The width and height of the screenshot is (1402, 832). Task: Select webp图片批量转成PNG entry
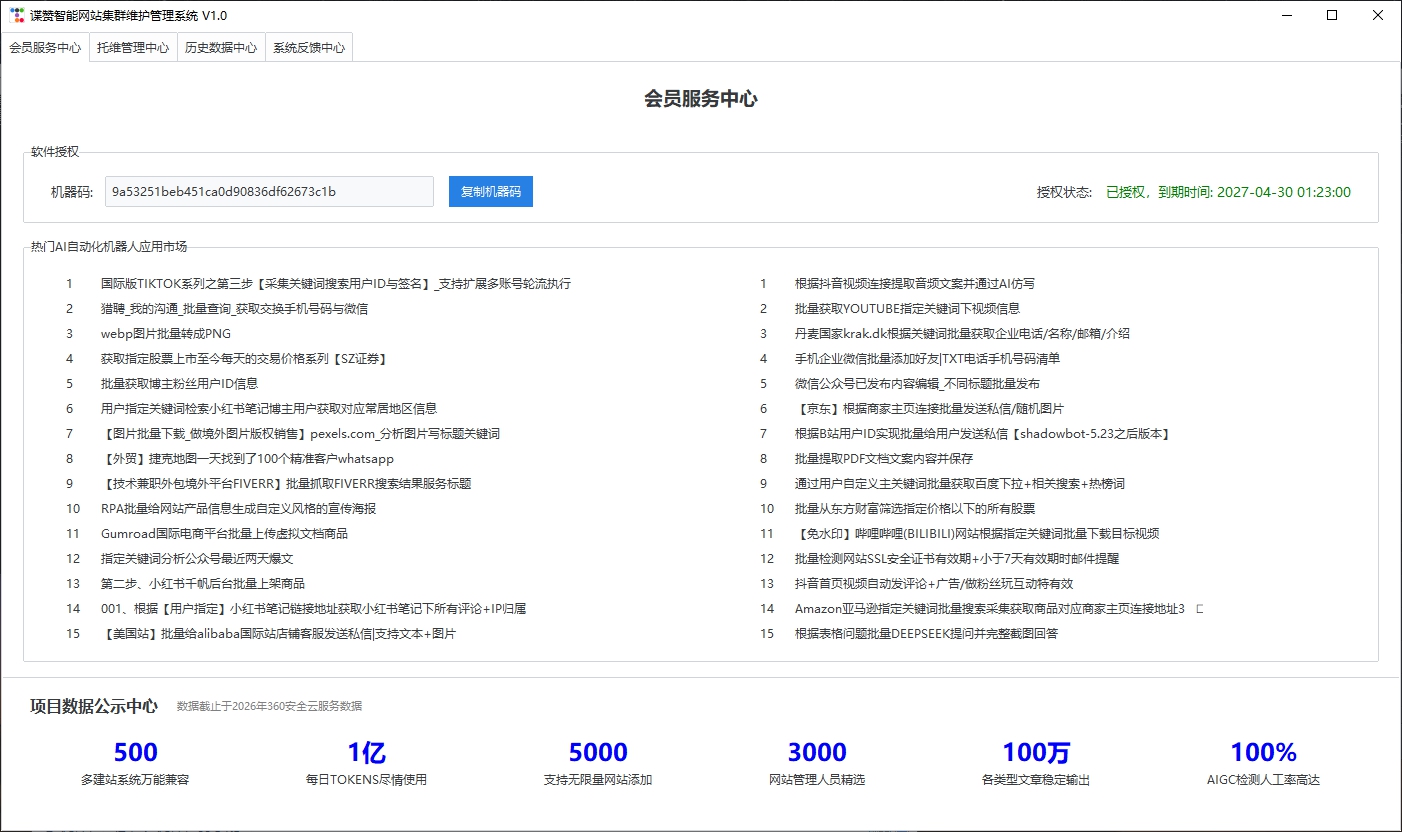(x=166, y=334)
